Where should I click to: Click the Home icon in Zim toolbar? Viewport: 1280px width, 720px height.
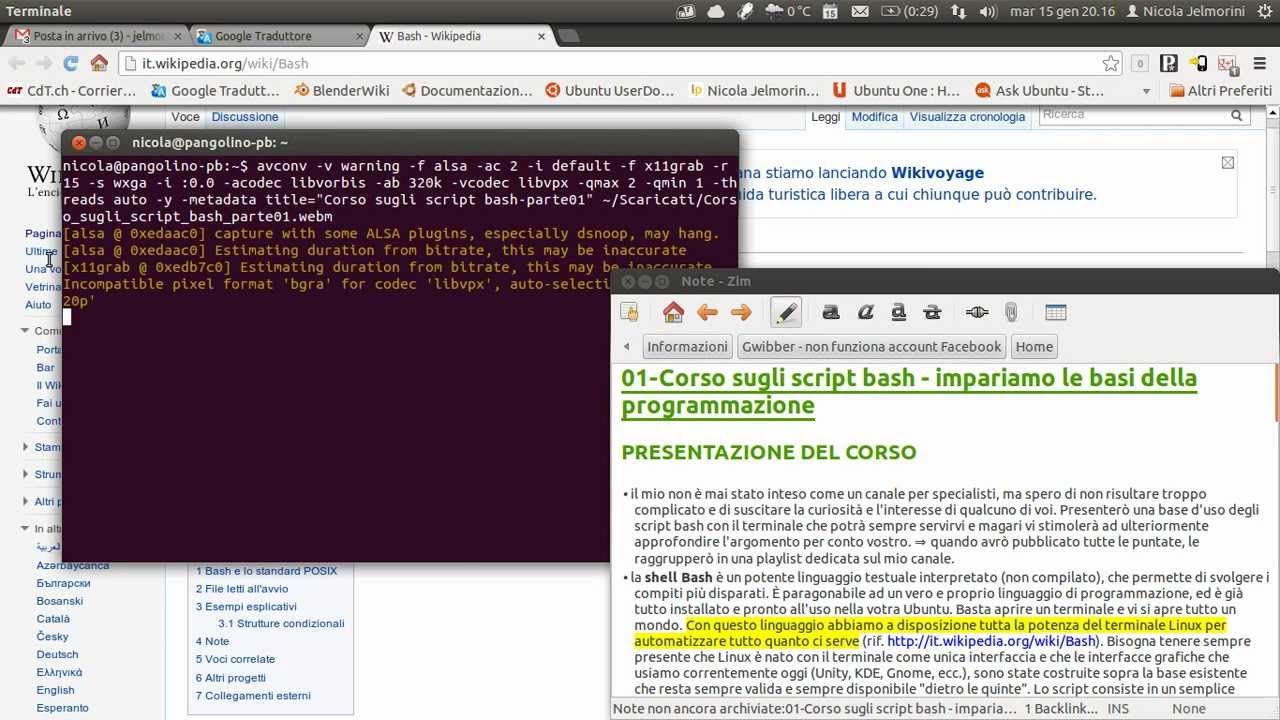click(673, 313)
